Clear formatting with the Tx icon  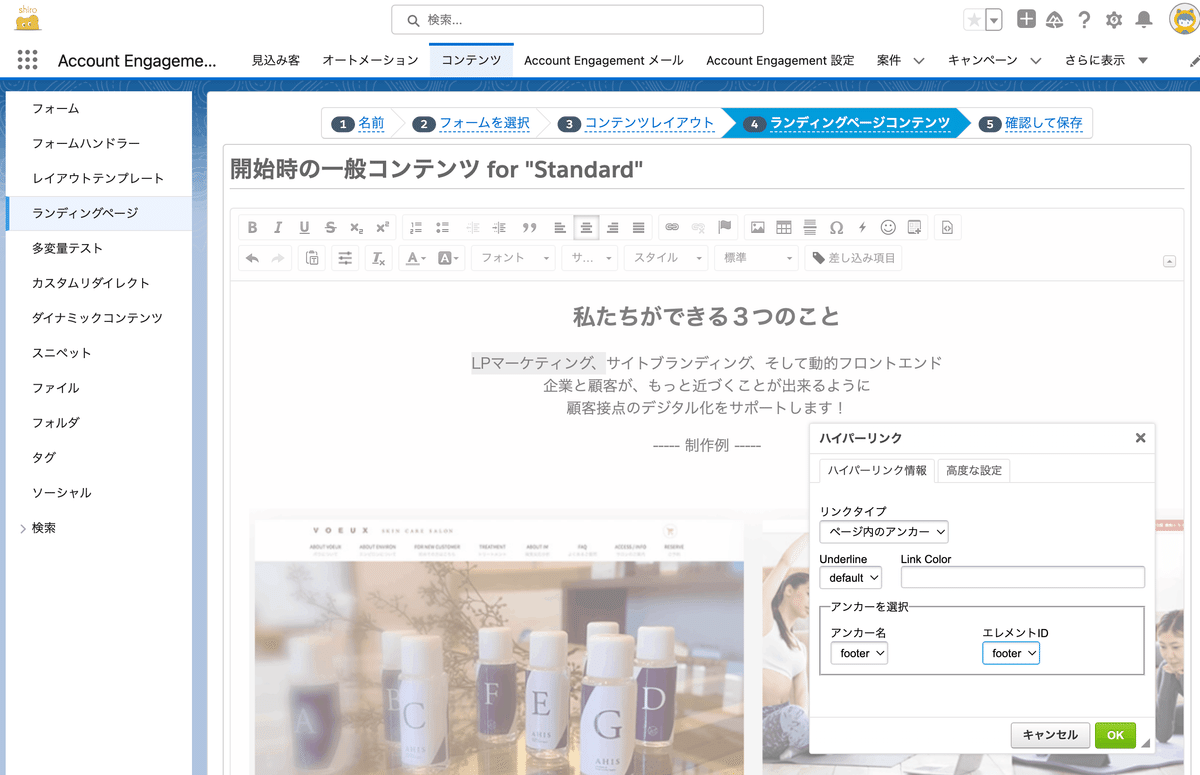(378, 258)
